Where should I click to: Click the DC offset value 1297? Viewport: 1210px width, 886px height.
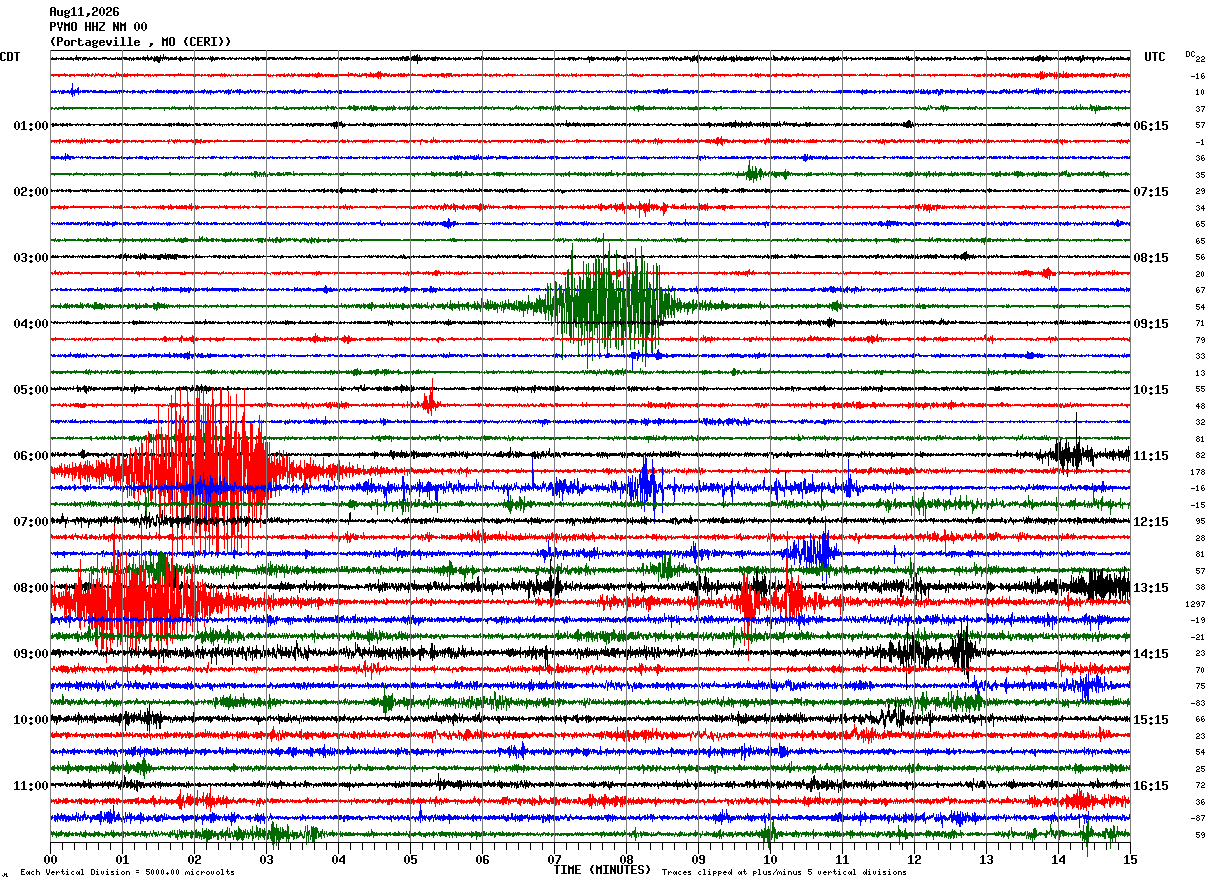[x=1195, y=604]
